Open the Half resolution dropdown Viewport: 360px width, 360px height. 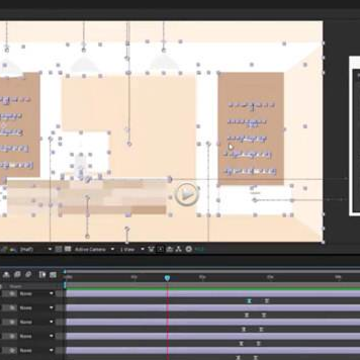coord(36,249)
